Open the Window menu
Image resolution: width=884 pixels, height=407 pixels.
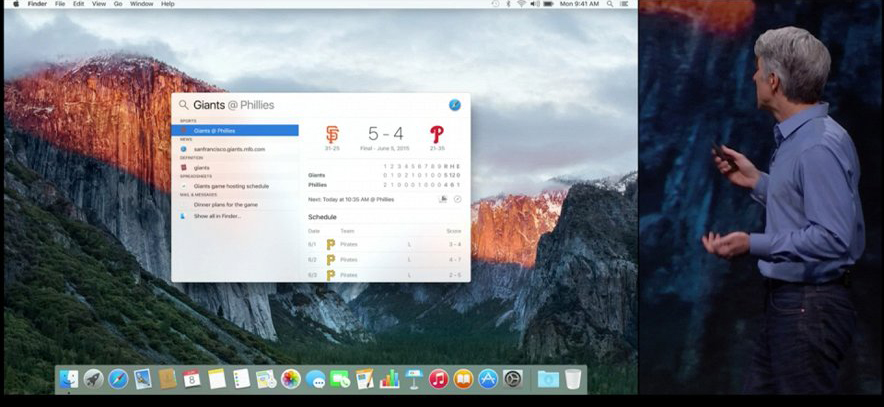[142, 4]
